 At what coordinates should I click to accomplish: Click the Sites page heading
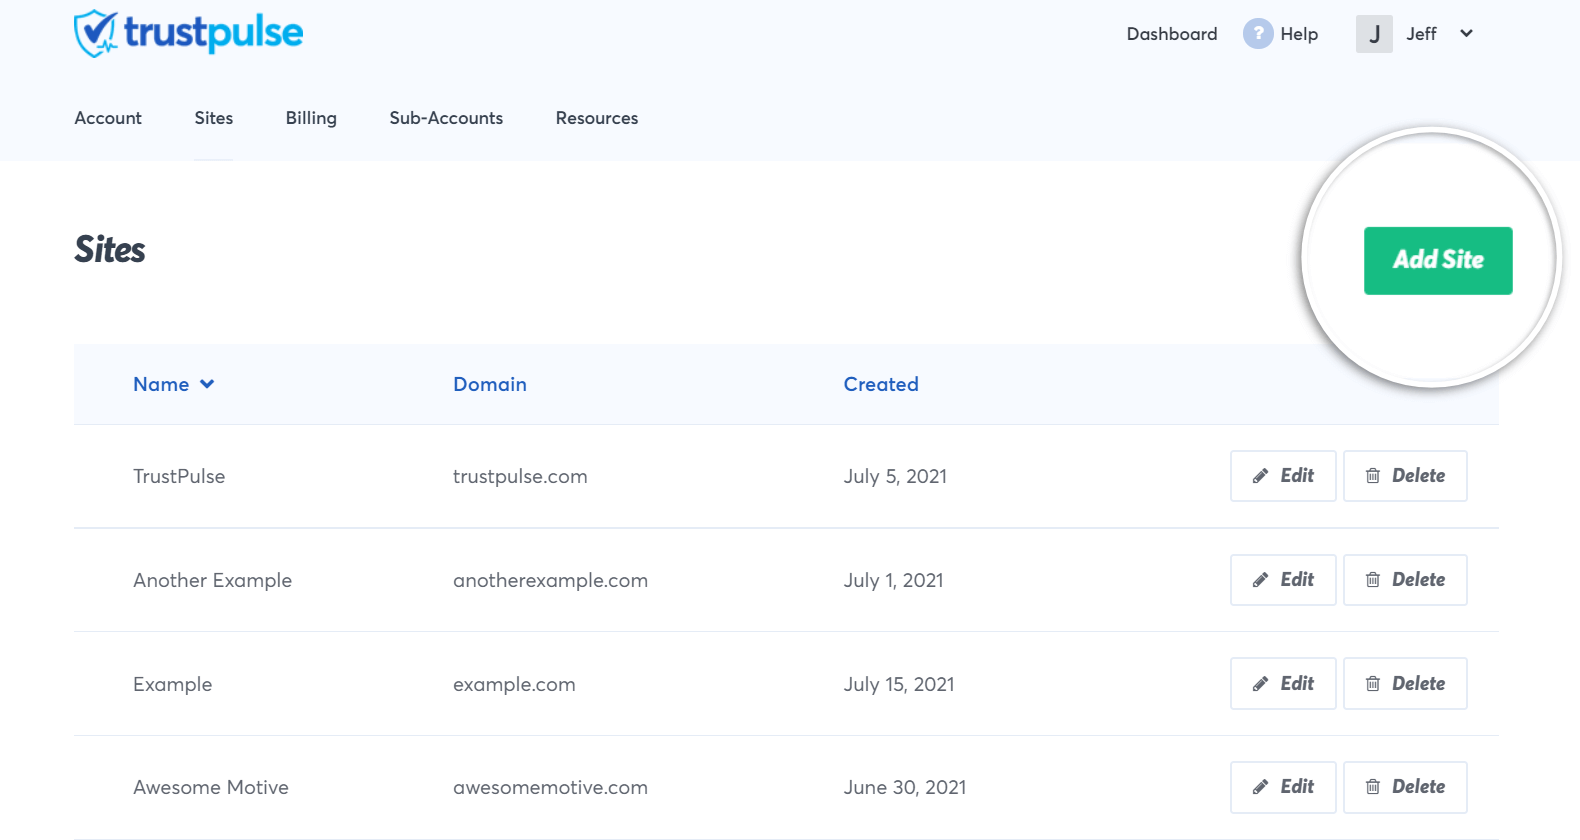click(110, 250)
